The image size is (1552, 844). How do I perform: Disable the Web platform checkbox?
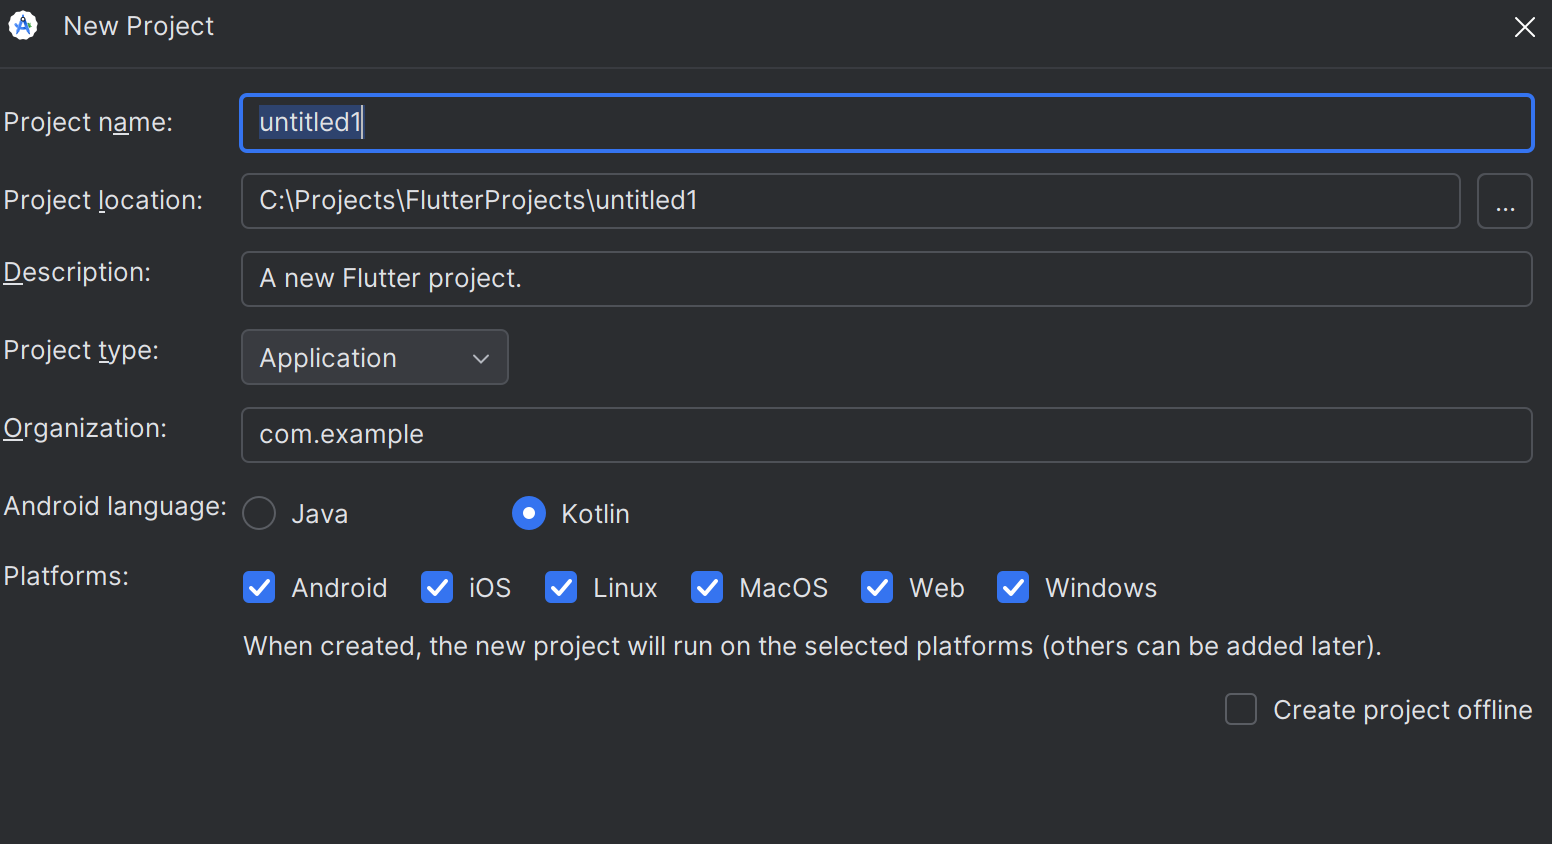[x=877, y=587]
